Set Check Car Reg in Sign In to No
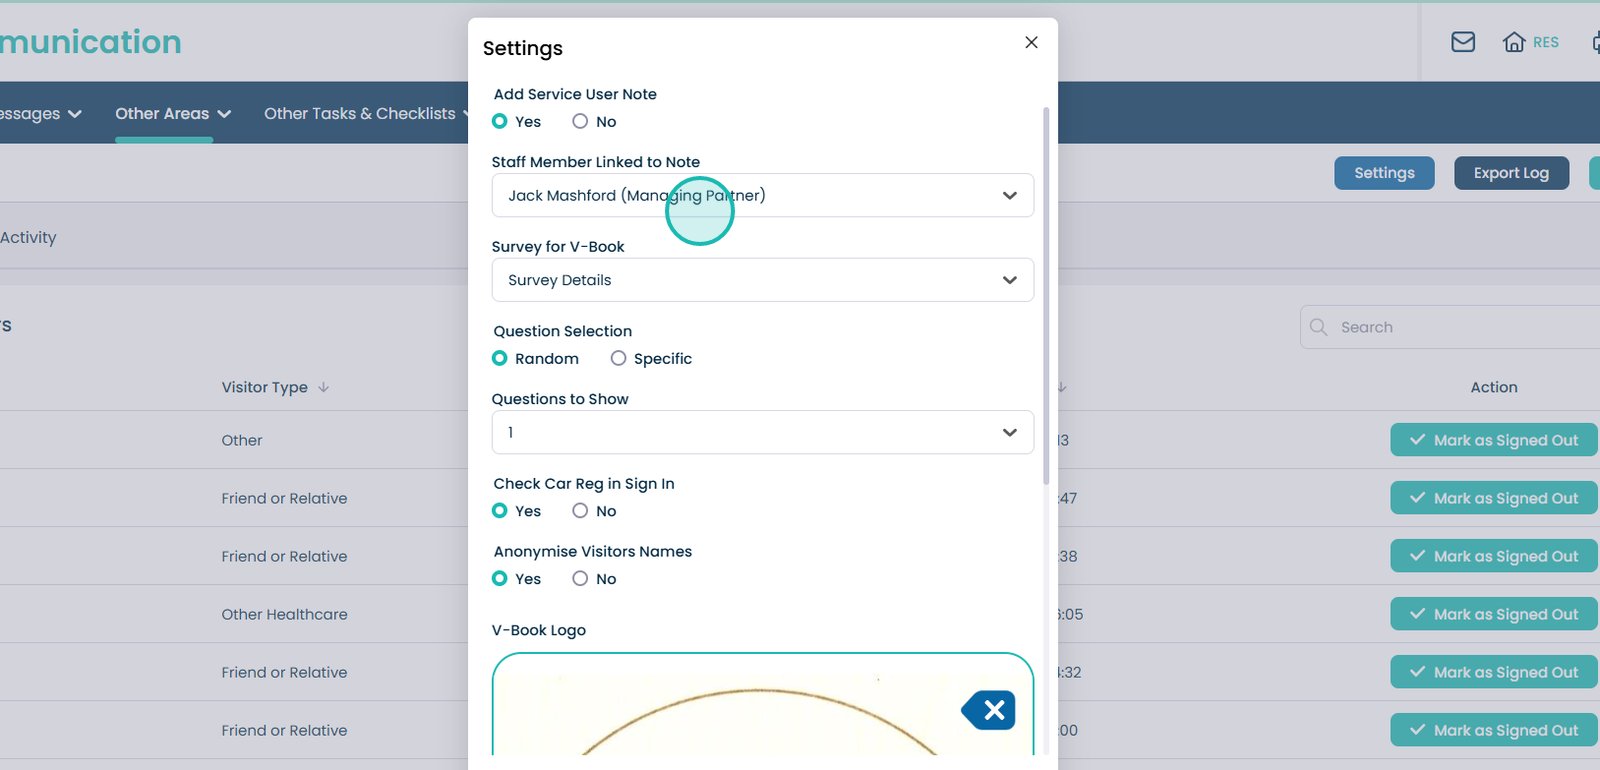Image resolution: width=1600 pixels, height=770 pixels. click(x=580, y=511)
